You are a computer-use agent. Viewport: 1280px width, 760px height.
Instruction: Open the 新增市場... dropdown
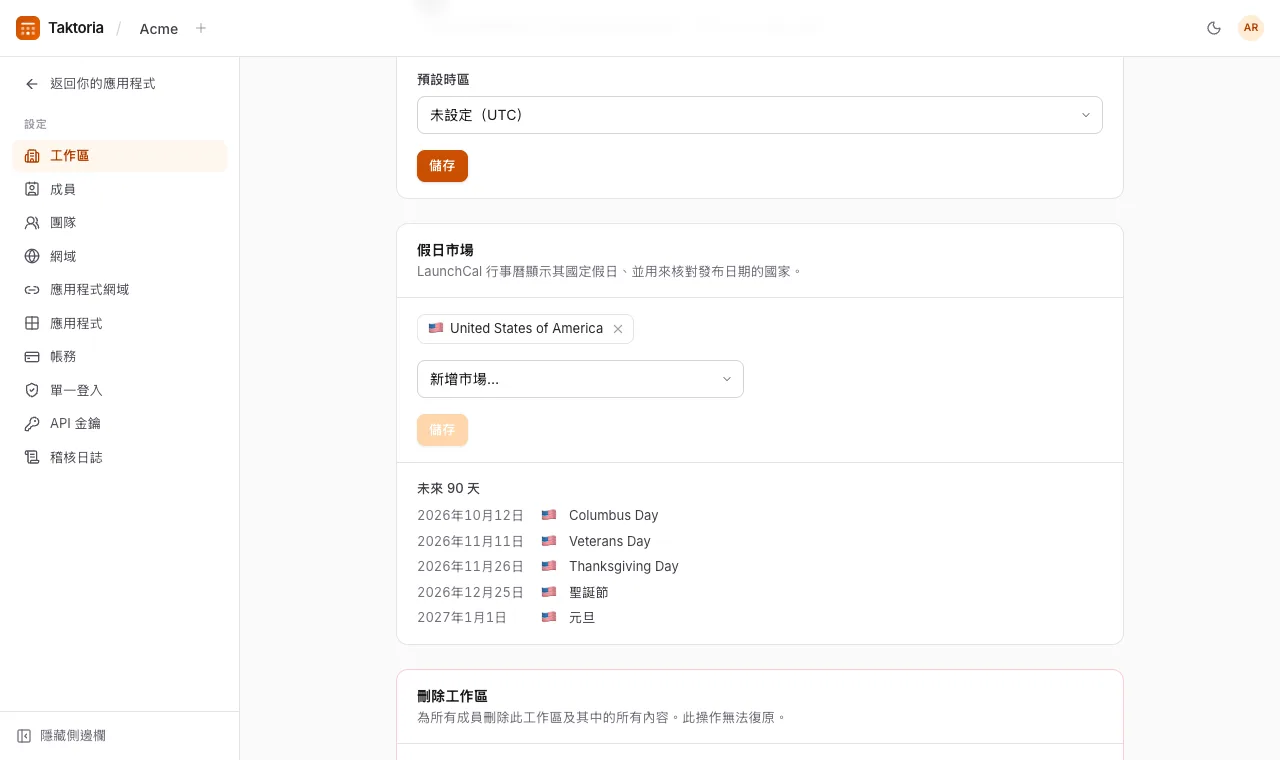[580, 379]
